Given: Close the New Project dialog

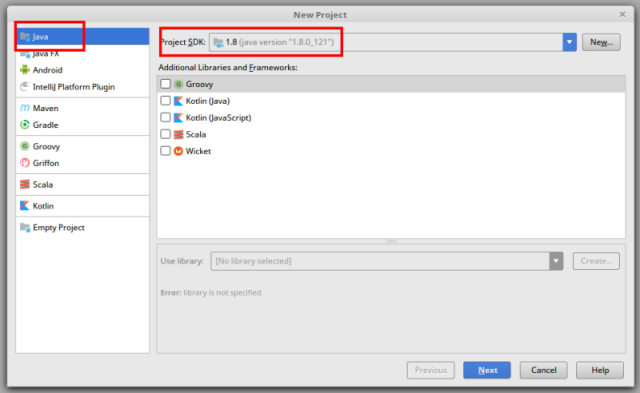Looking at the screenshot, I should click(622, 14).
